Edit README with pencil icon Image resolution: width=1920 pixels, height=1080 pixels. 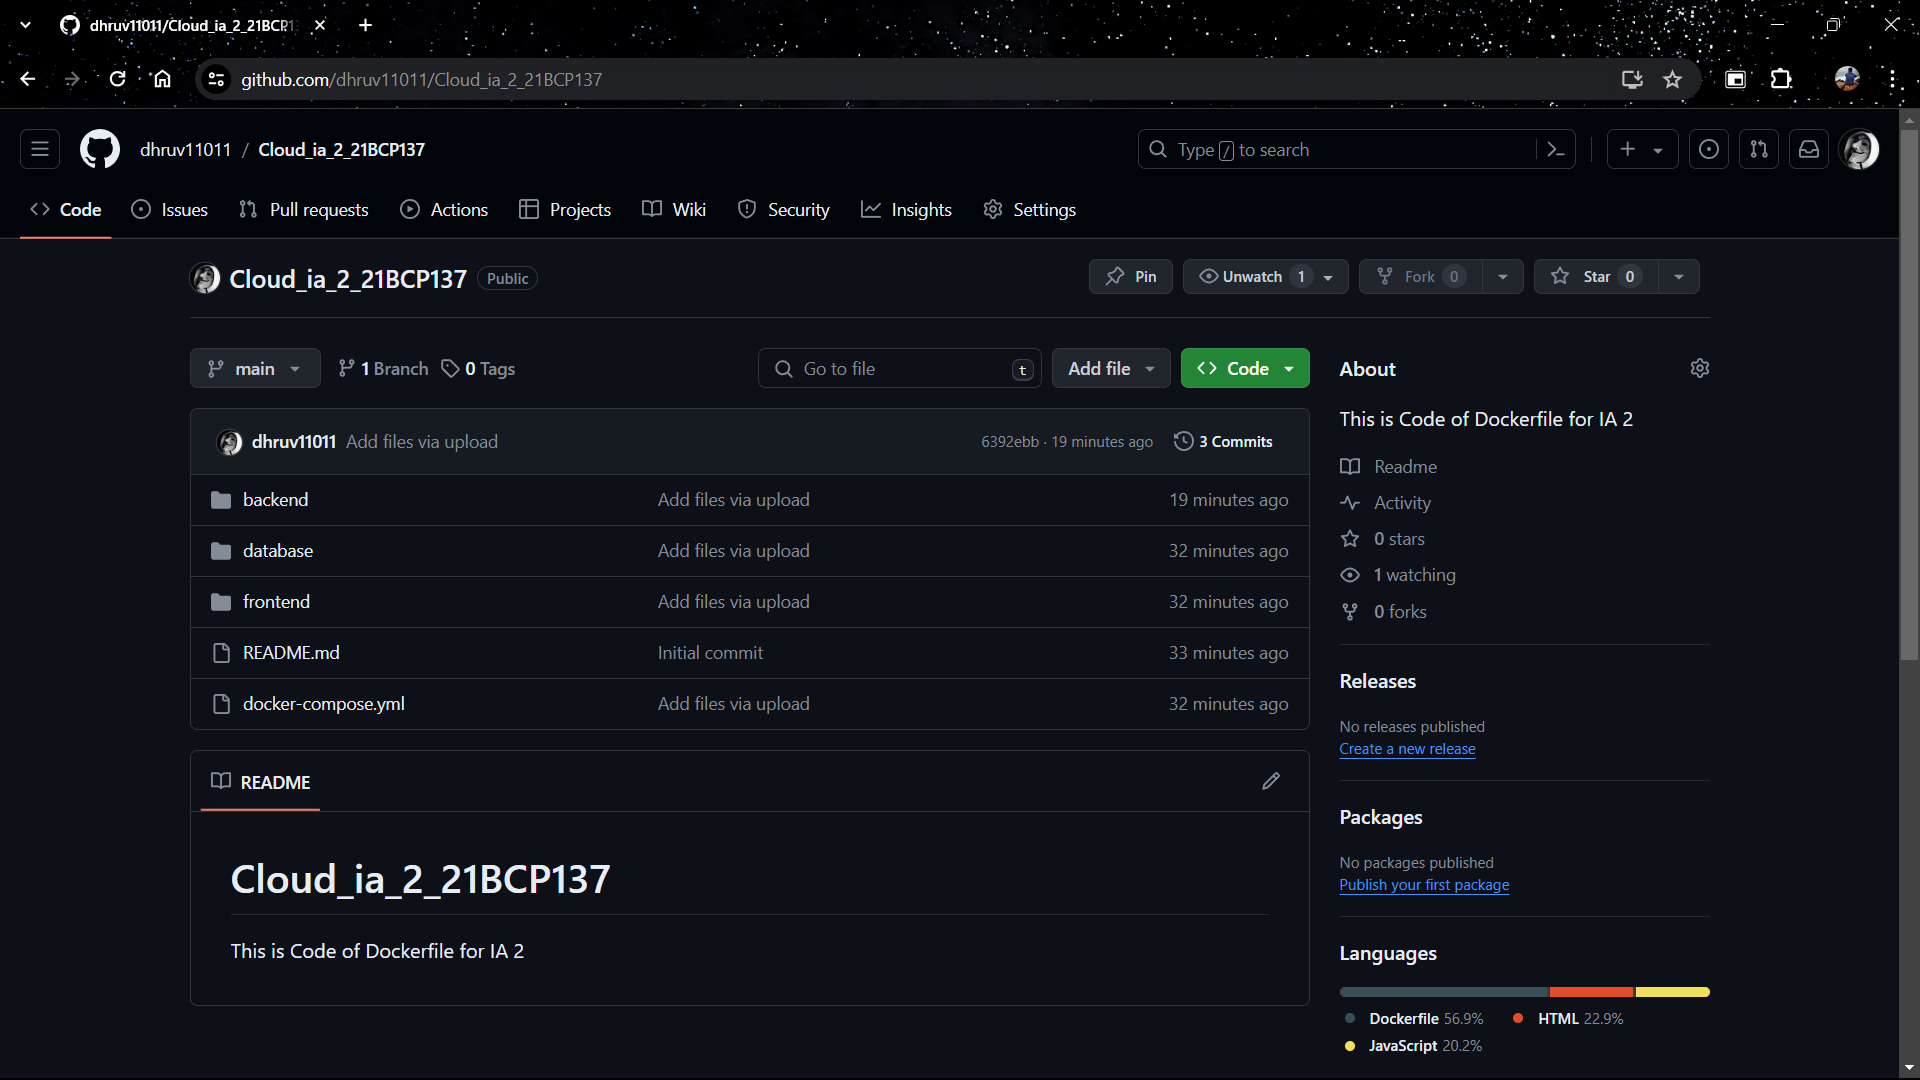pos(1270,781)
